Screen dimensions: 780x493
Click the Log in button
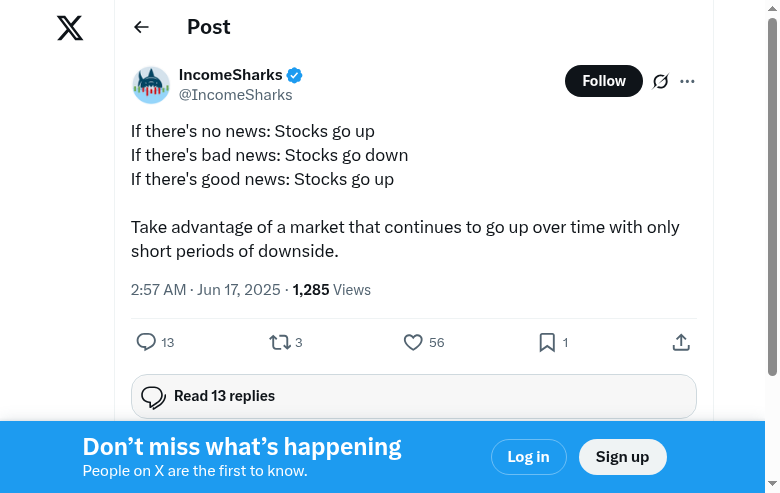point(528,457)
